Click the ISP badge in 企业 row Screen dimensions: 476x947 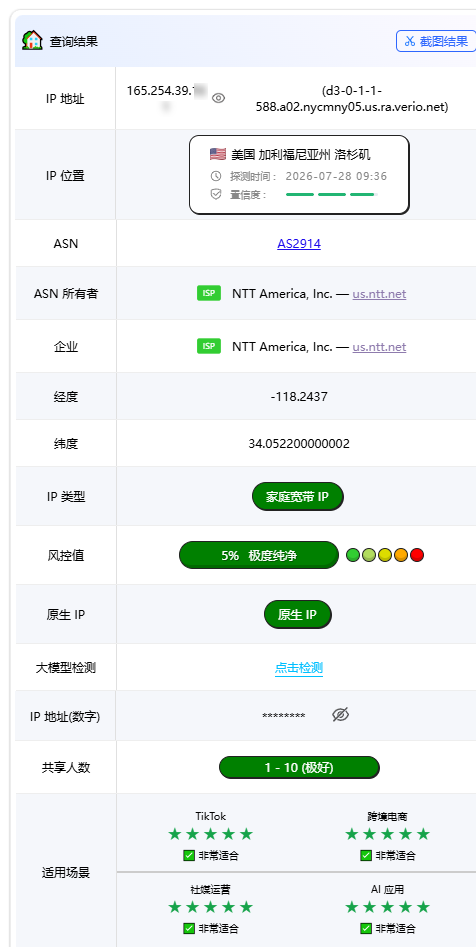tap(209, 345)
